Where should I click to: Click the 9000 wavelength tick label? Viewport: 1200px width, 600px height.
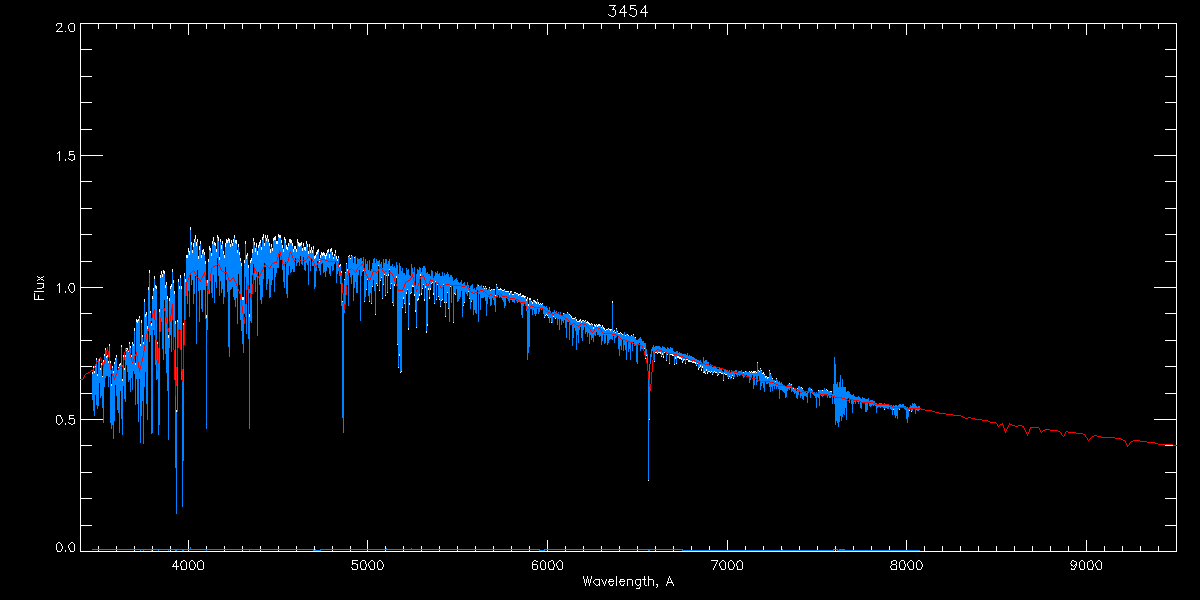(x=1086, y=565)
